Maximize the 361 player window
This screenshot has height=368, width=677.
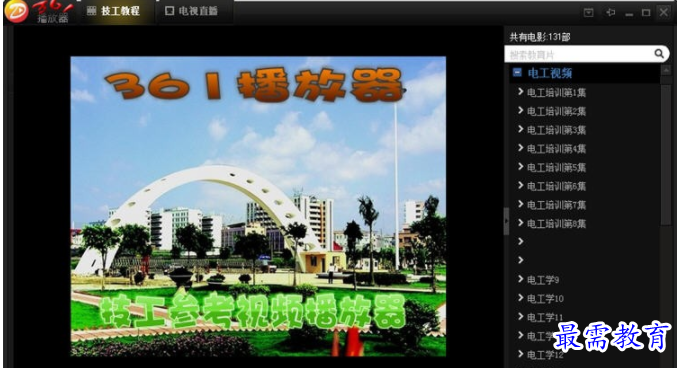646,13
